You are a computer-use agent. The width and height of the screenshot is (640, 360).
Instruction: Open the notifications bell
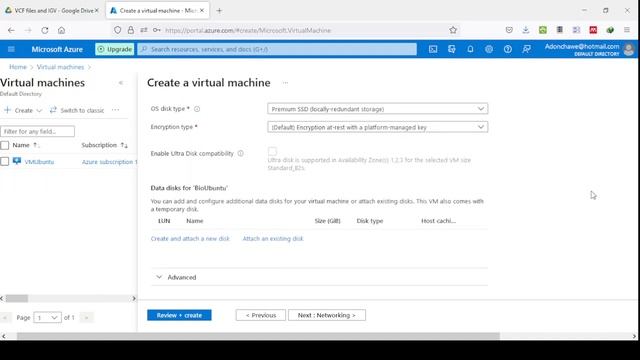[x=470, y=49]
